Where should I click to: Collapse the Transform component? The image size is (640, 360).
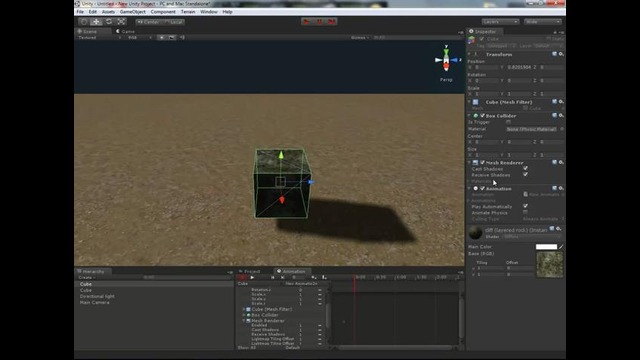(469, 54)
